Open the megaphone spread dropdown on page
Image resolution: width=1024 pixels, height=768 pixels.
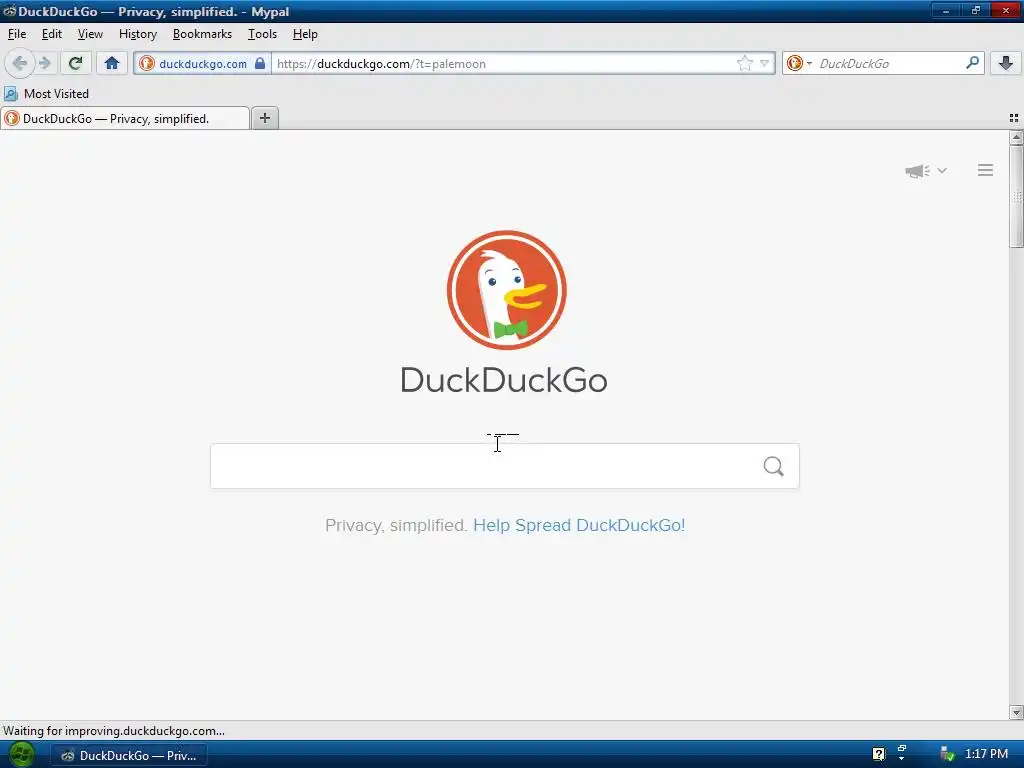tap(925, 170)
